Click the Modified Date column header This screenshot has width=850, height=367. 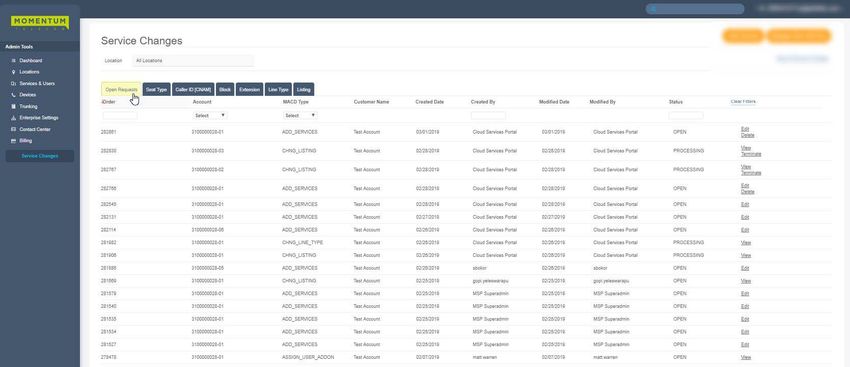(554, 102)
